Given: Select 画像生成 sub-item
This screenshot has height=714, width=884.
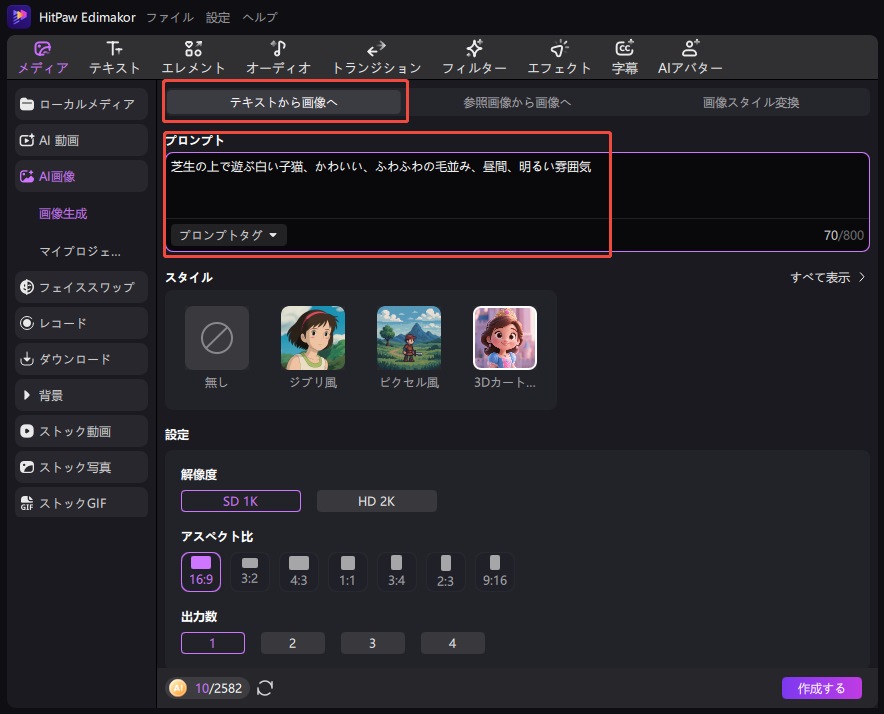Looking at the screenshot, I should [x=63, y=214].
